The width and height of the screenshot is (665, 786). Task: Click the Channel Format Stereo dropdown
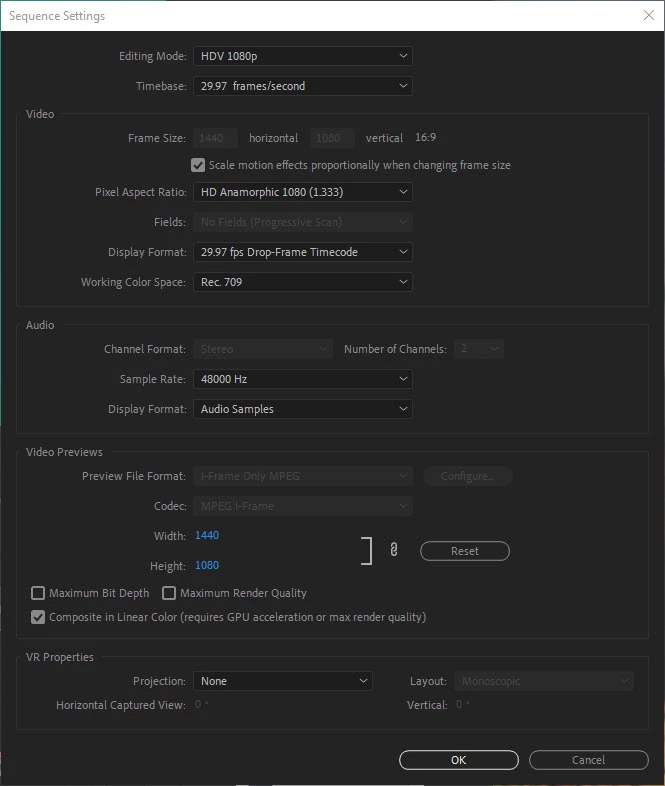[x=263, y=349]
